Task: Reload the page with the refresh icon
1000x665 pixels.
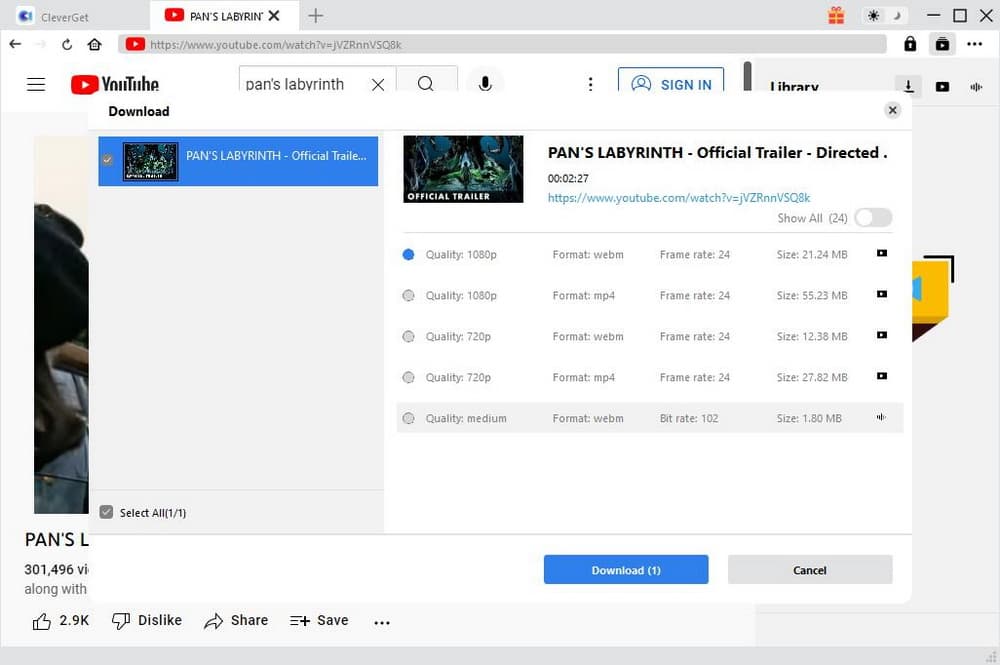Action: [x=67, y=44]
